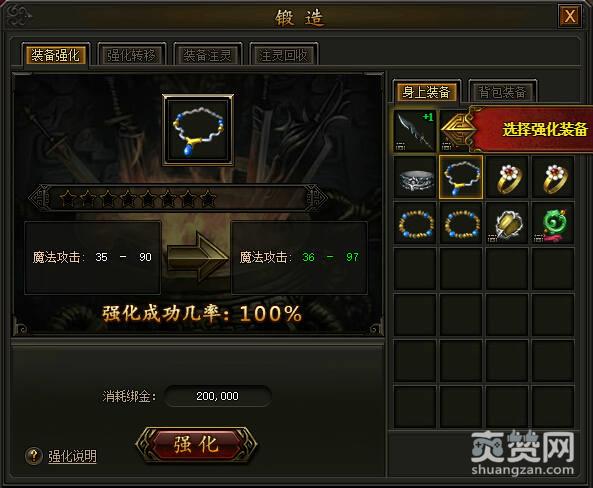
Task: Select the 装备强化 tab
Action: [x=56, y=55]
